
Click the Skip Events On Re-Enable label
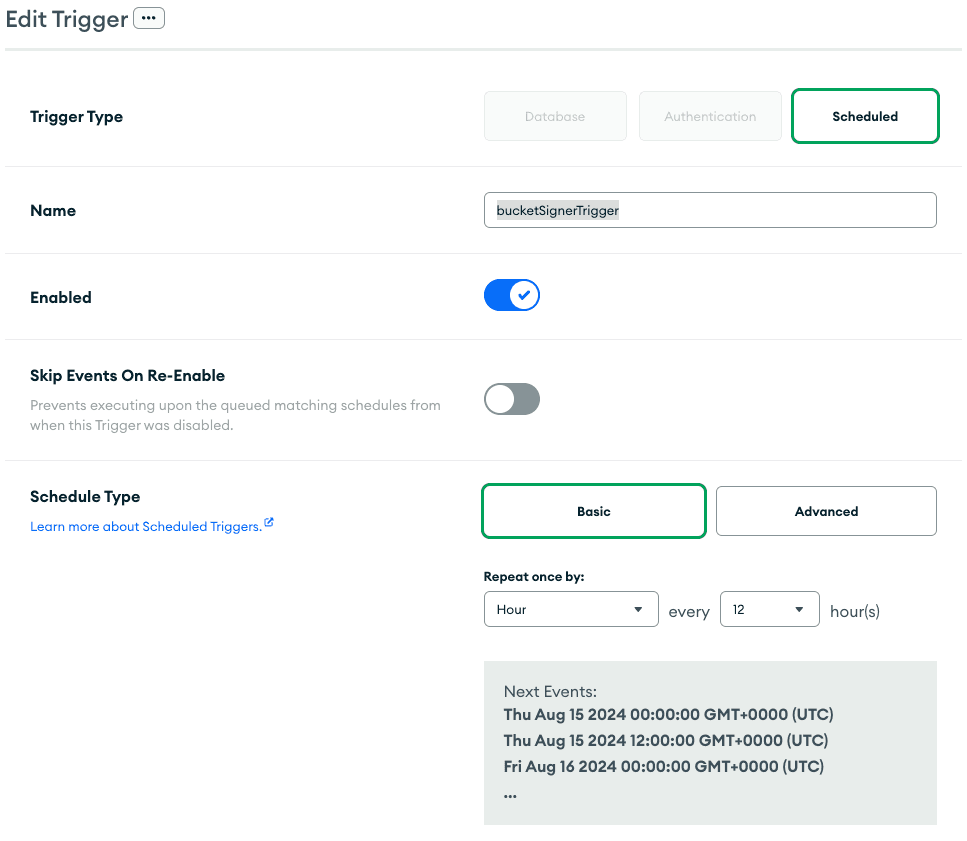pyautogui.click(x=127, y=376)
